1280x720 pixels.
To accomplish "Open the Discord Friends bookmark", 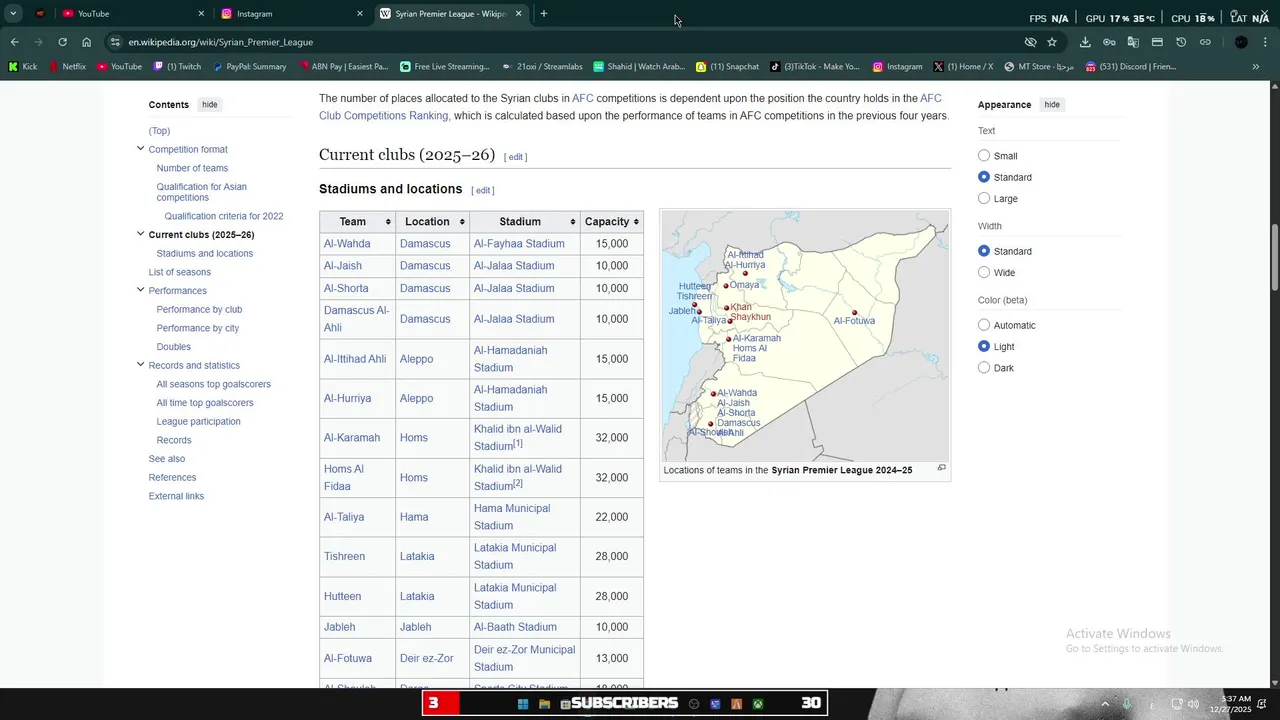I will [x=1130, y=67].
